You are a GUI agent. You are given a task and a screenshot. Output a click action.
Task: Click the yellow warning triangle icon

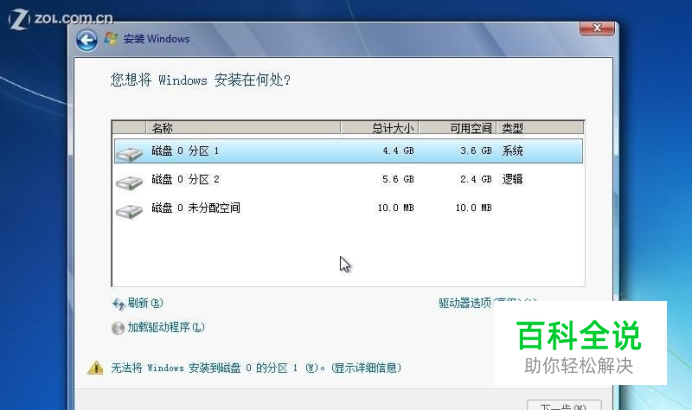(95, 368)
